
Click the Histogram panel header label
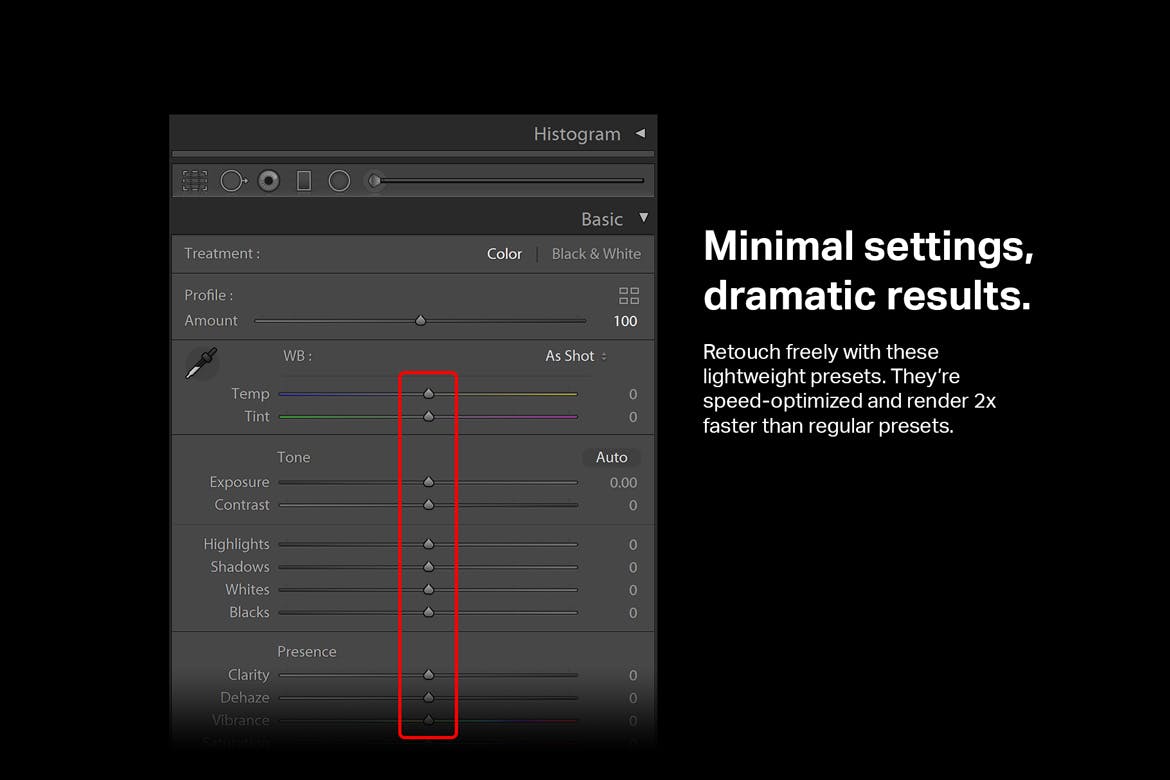pos(576,134)
